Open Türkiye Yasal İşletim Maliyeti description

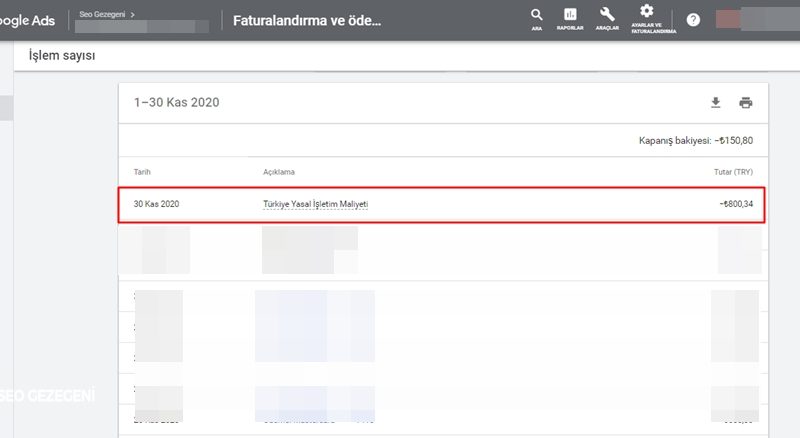pyautogui.click(x=315, y=204)
